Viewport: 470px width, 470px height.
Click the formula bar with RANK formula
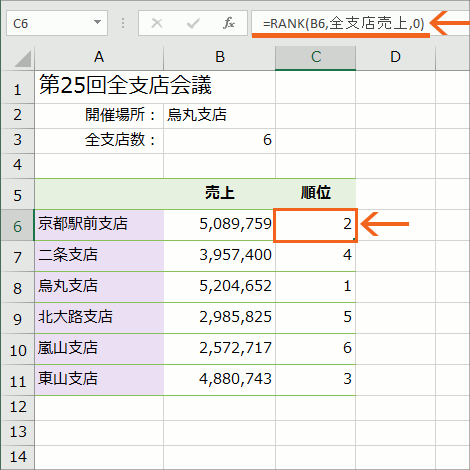pos(360,23)
